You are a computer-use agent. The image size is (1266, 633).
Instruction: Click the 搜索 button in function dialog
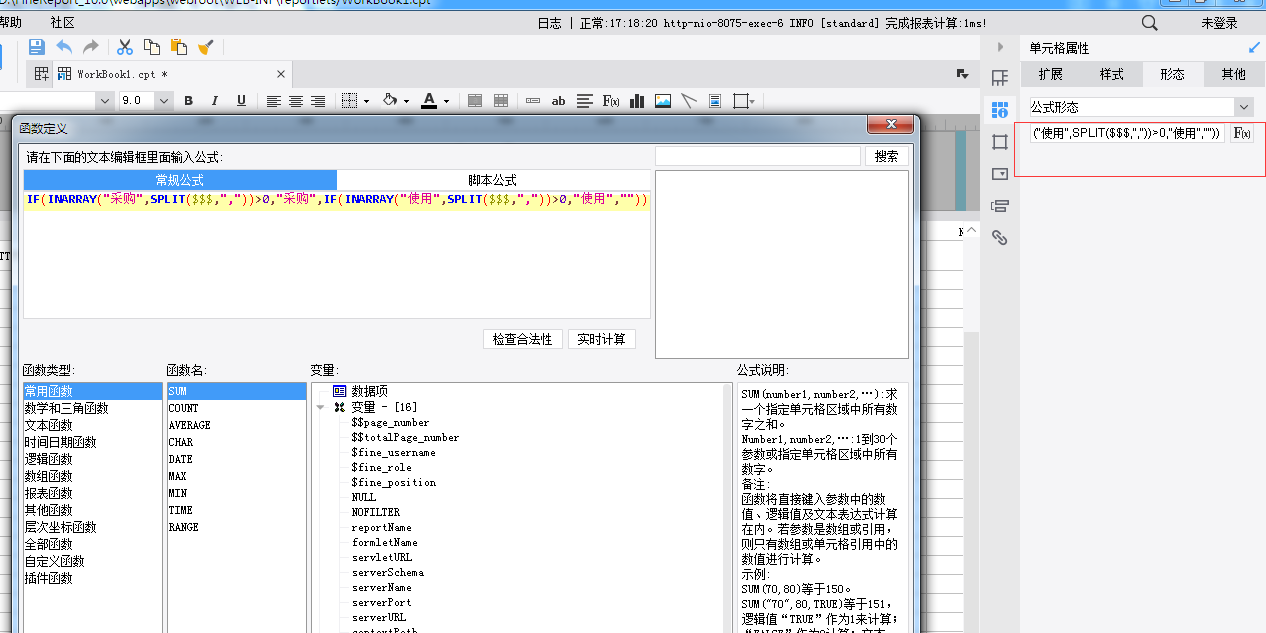(887, 156)
